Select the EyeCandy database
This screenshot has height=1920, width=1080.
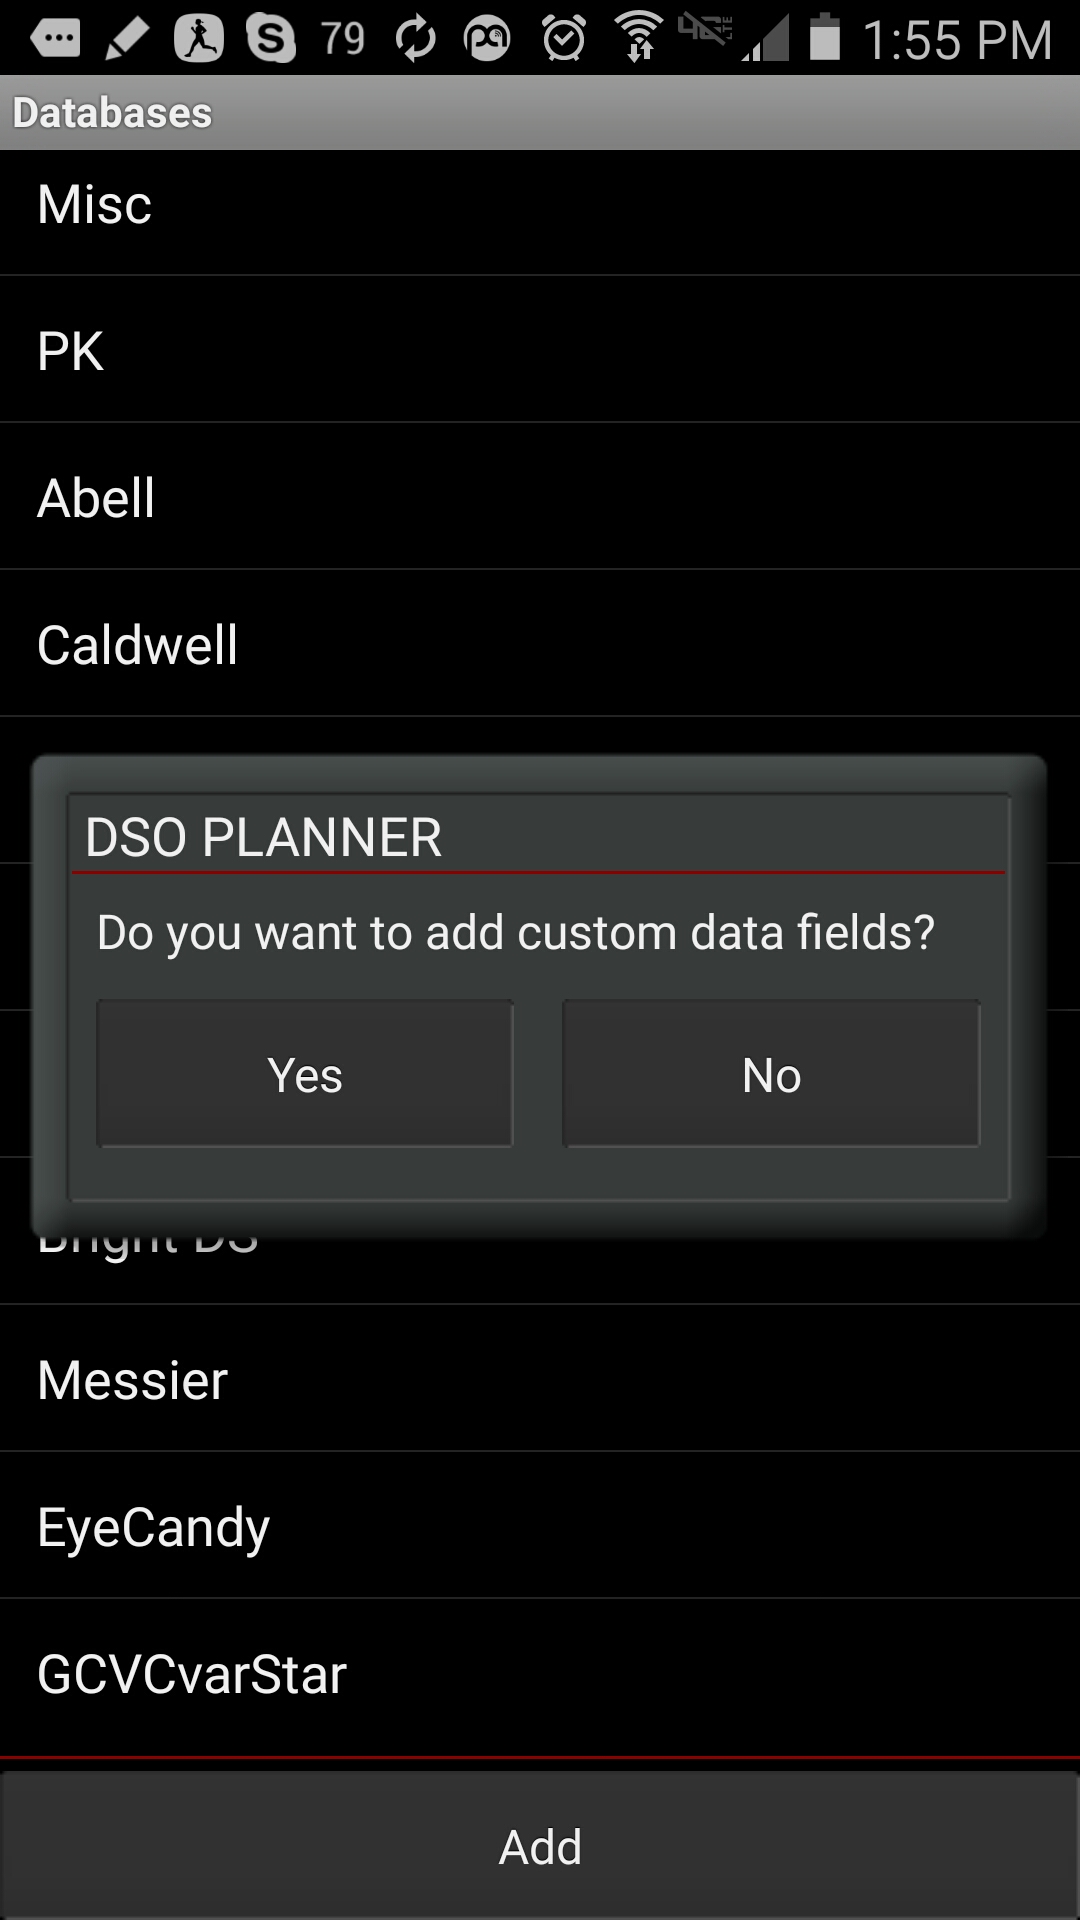pos(540,1526)
